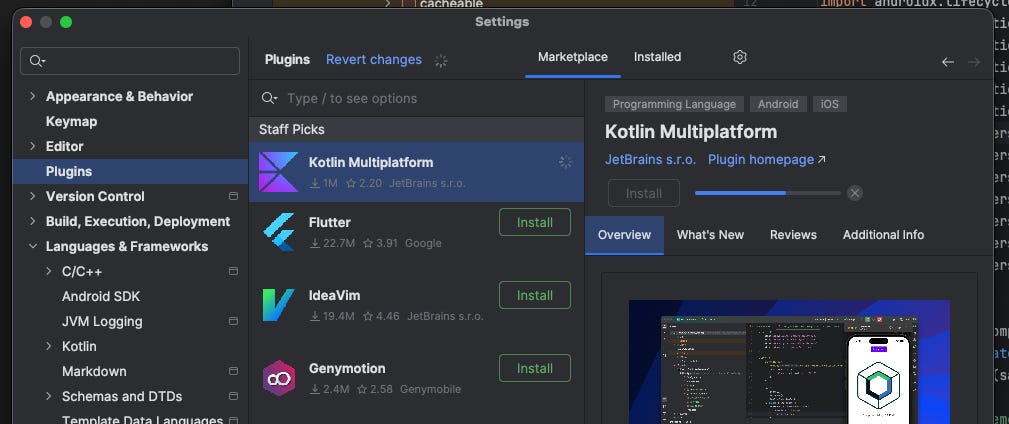This screenshot has width=1009, height=424.
Task: Expand the Schemas and DTDs node
Action: tap(49, 396)
